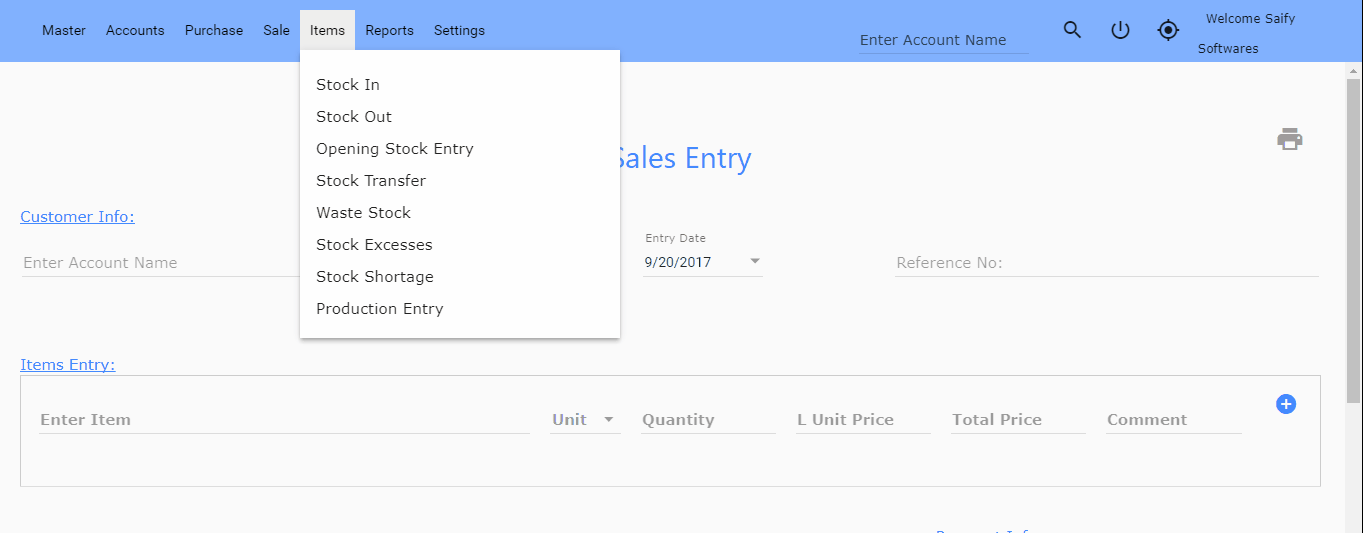Click the Items Entry link

tap(68, 365)
